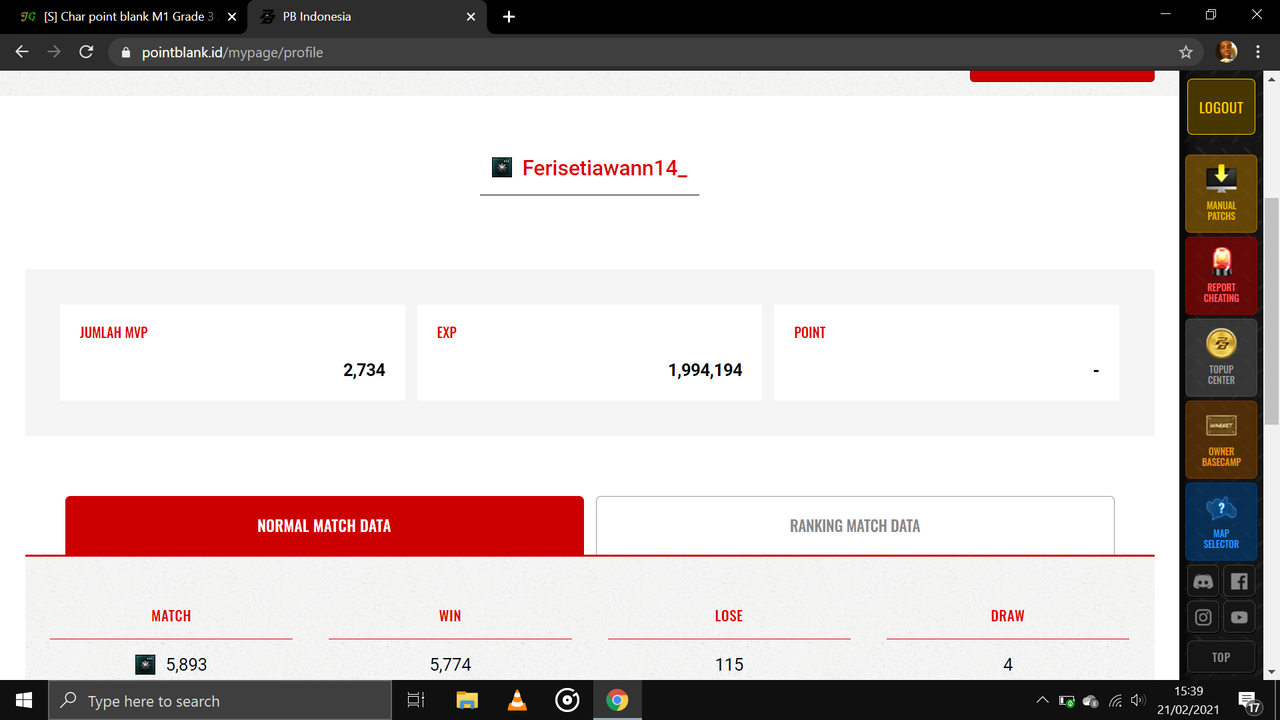Open the volume control icon
1280x720 pixels.
1138,701
